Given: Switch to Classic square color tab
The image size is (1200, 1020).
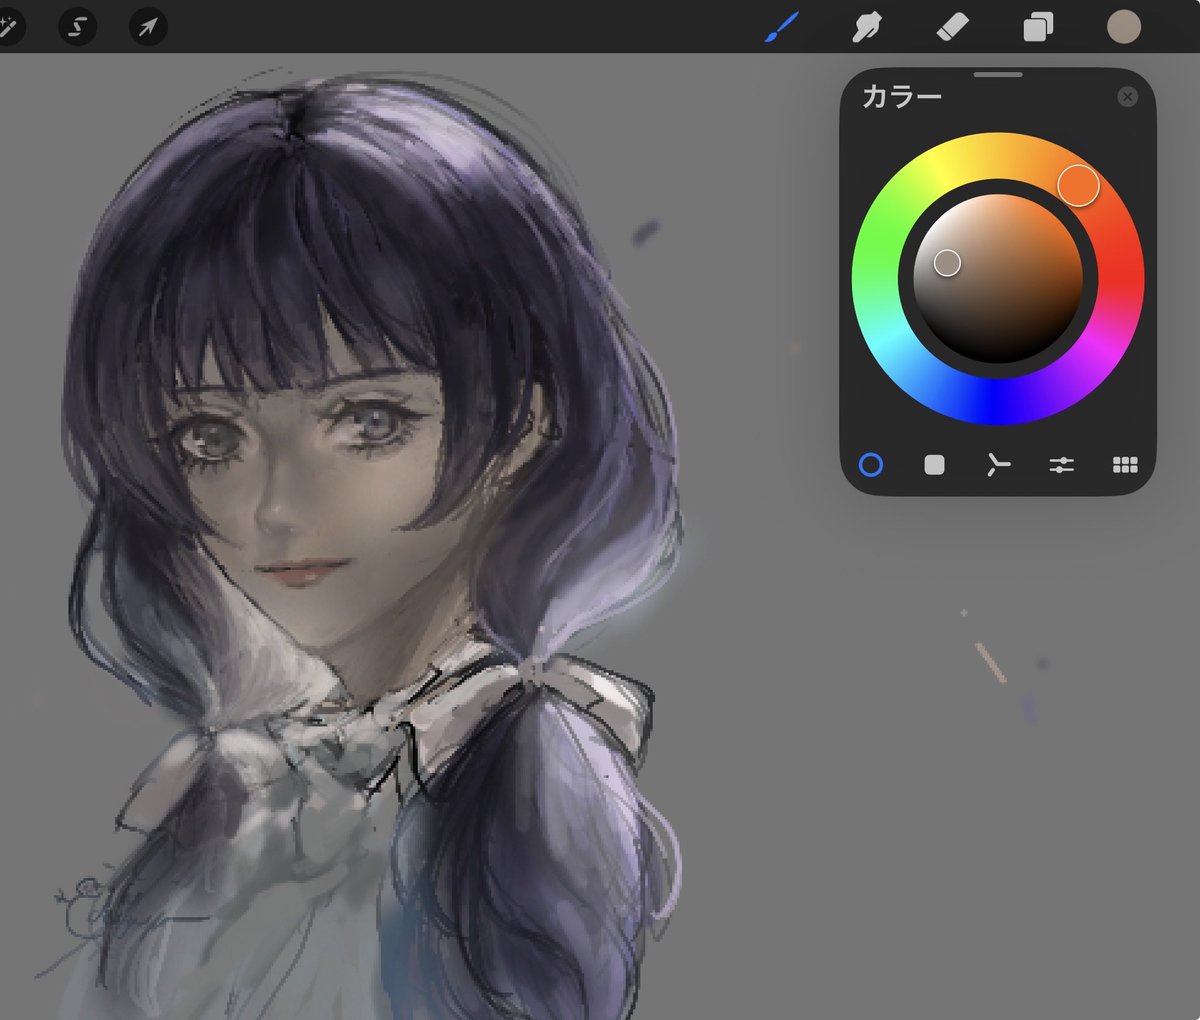Looking at the screenshot, I should [x=934, y=464].
